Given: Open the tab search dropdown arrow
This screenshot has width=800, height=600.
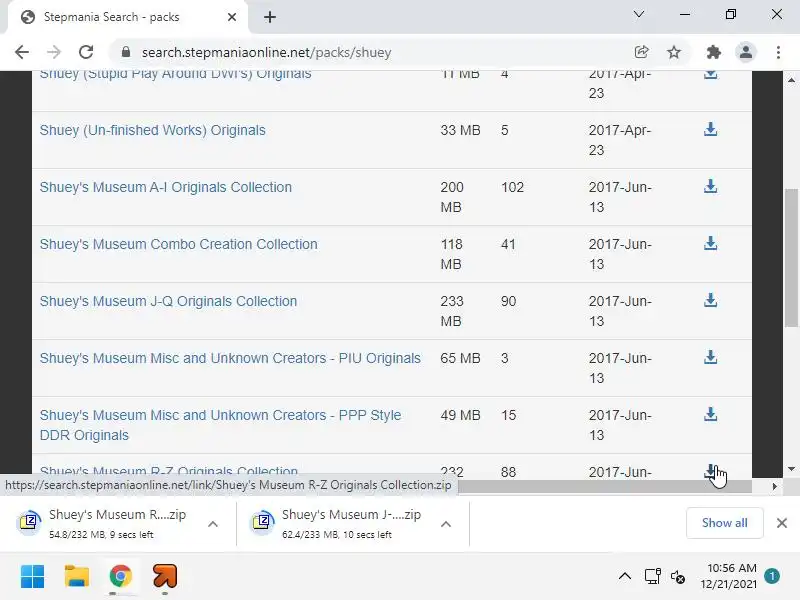Looking at the screenshot, I should [x=639, y=14].
